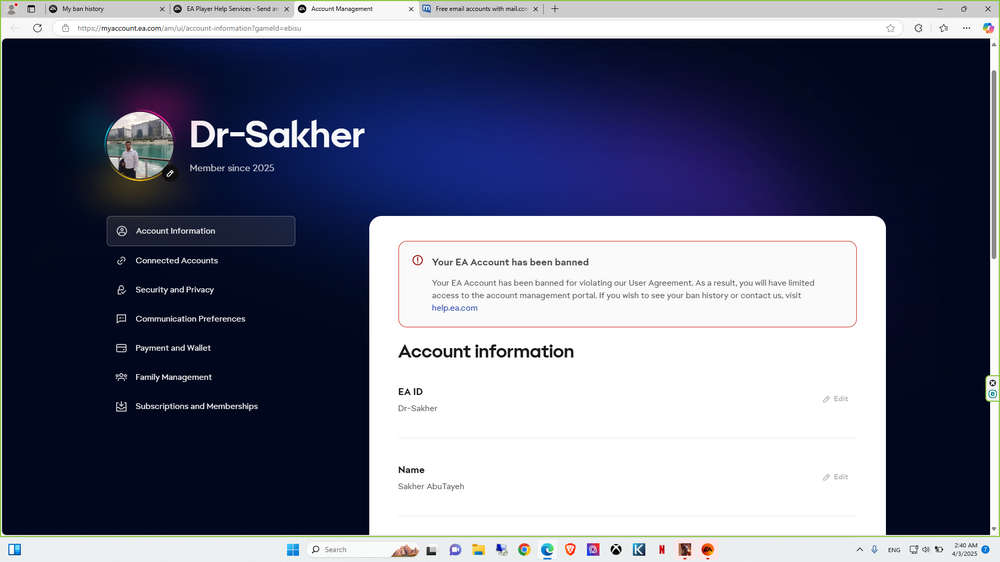Open browser Settings and more menu

click(967, 28)
